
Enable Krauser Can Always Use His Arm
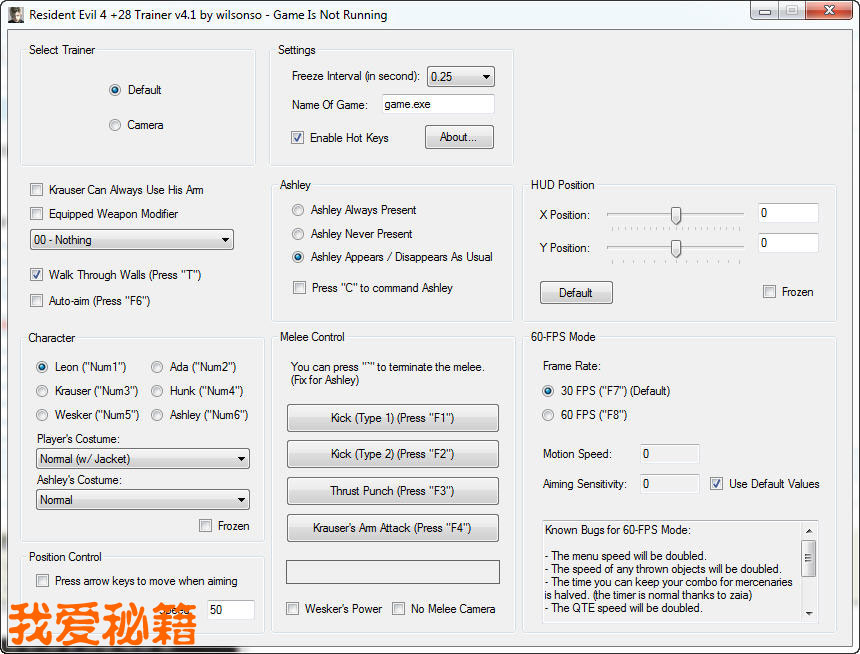[x=37, y=190]
